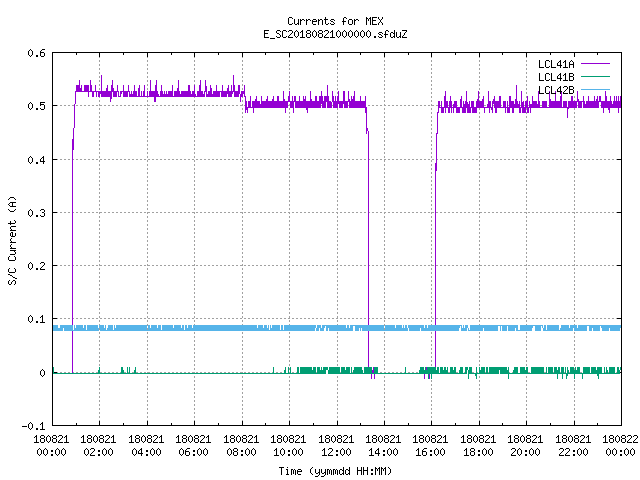
Task: Click the x-axis tick 180821 04:00
Action: coord(146,445)
